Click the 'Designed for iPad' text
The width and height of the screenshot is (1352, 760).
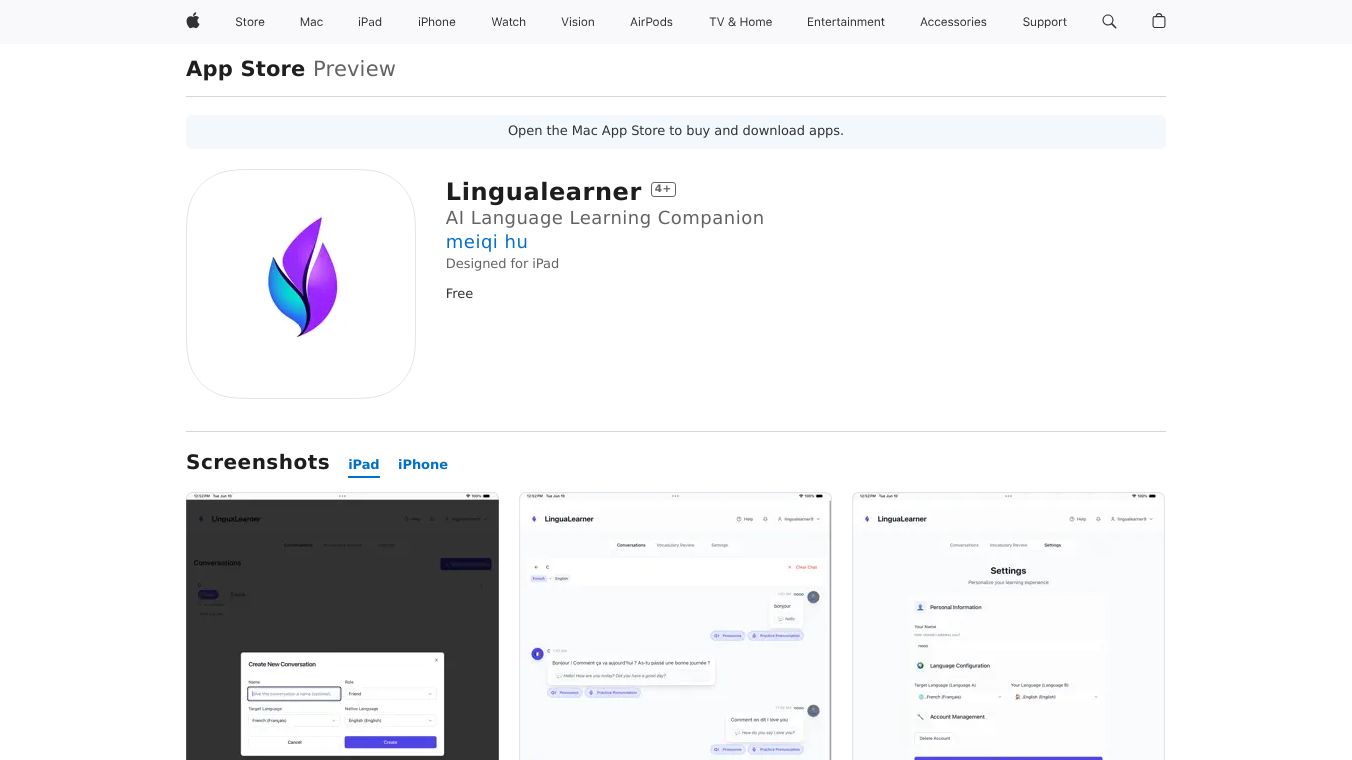point(502,264)
